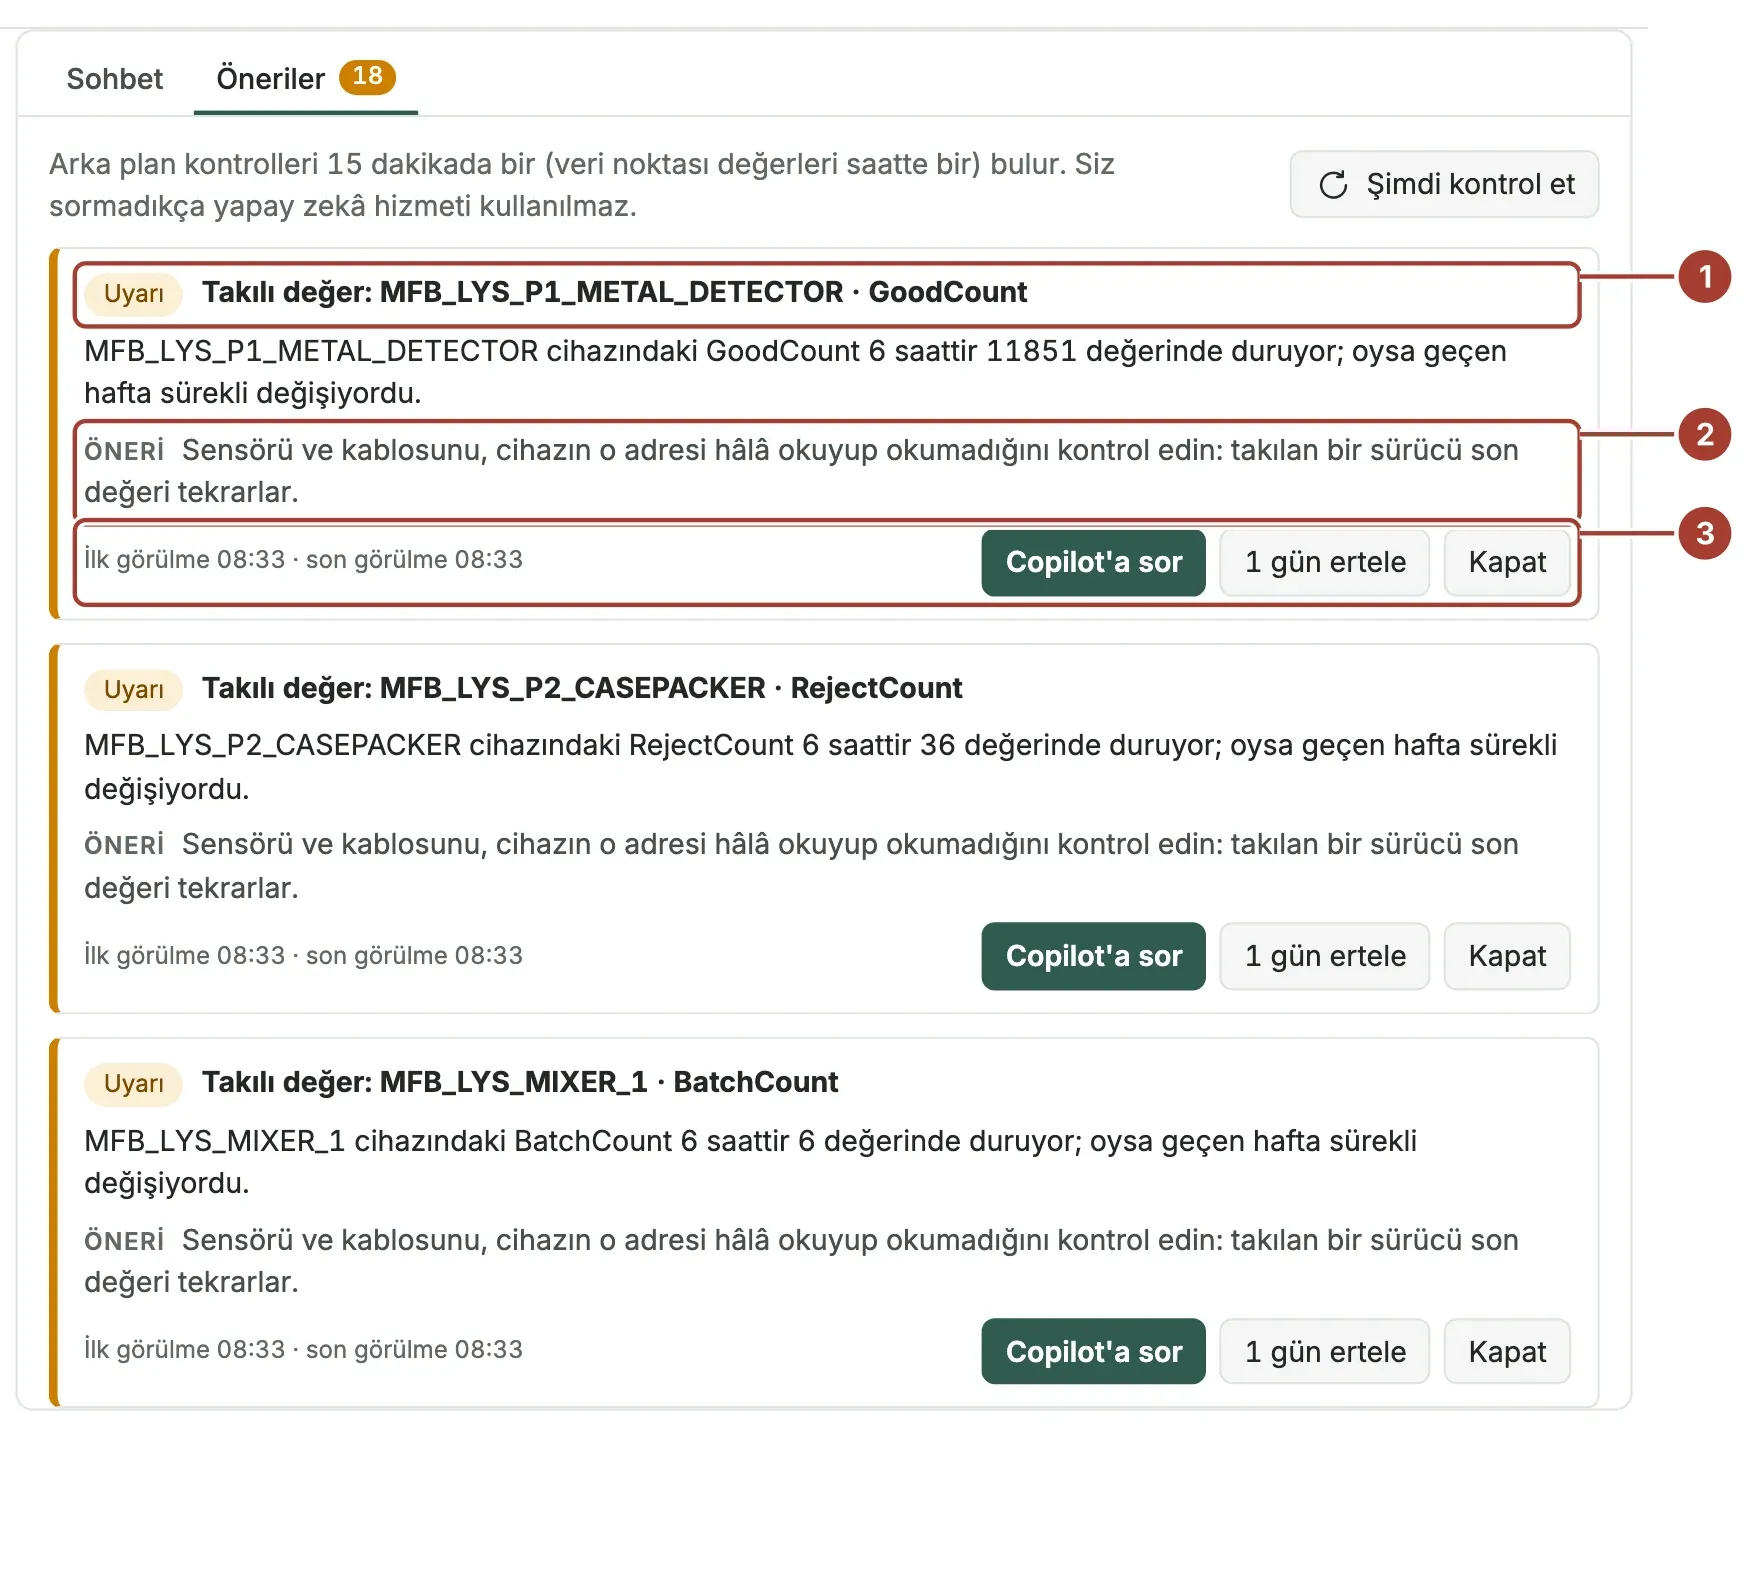Snooze the MIXER_1 BatchCount alert one day

point(1324,1352)
